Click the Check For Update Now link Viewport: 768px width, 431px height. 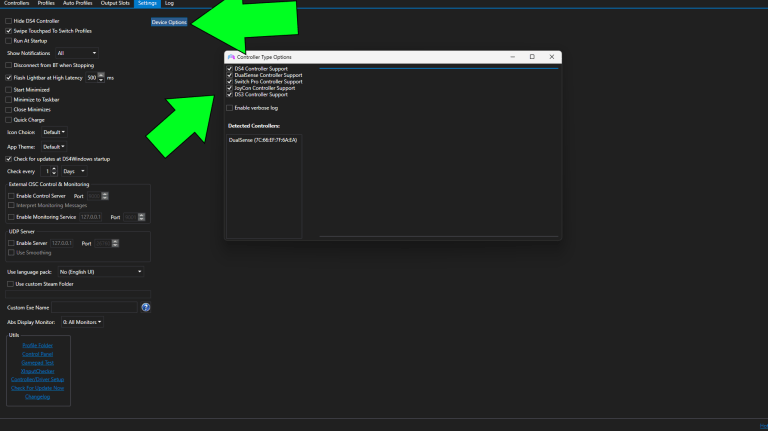37,388
